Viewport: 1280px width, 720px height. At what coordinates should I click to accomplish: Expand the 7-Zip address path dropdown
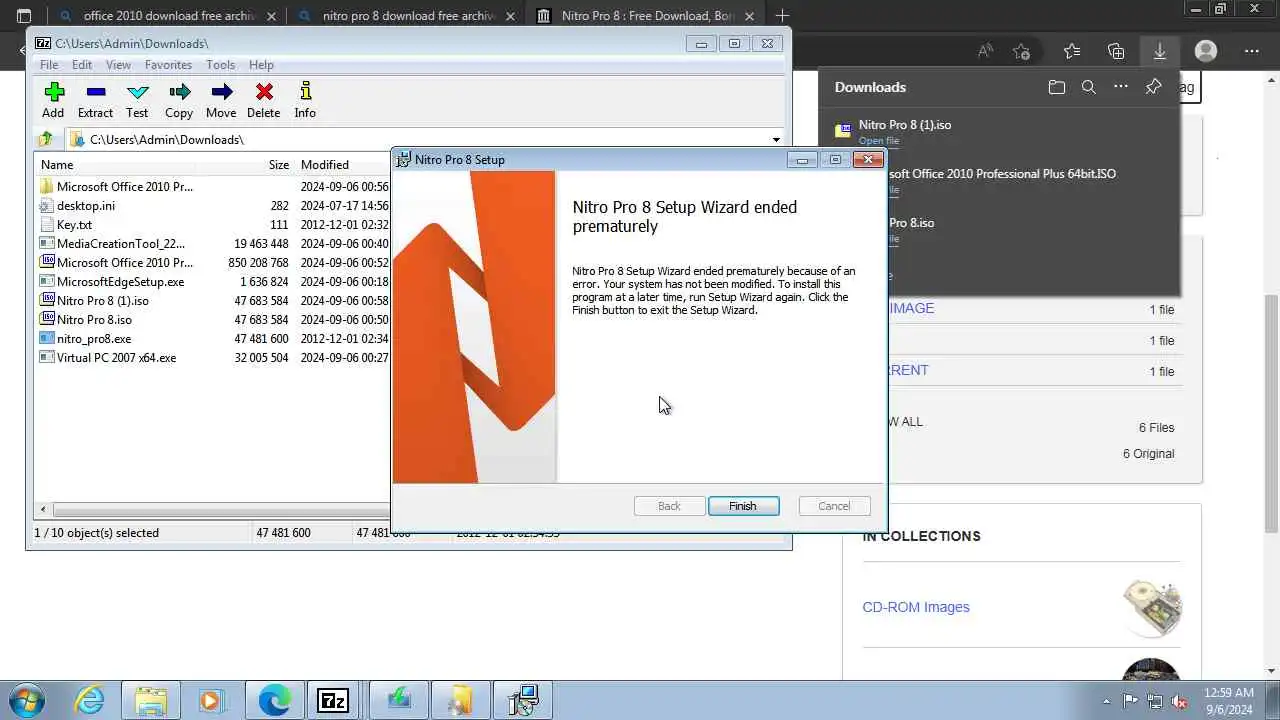point(776,140)
